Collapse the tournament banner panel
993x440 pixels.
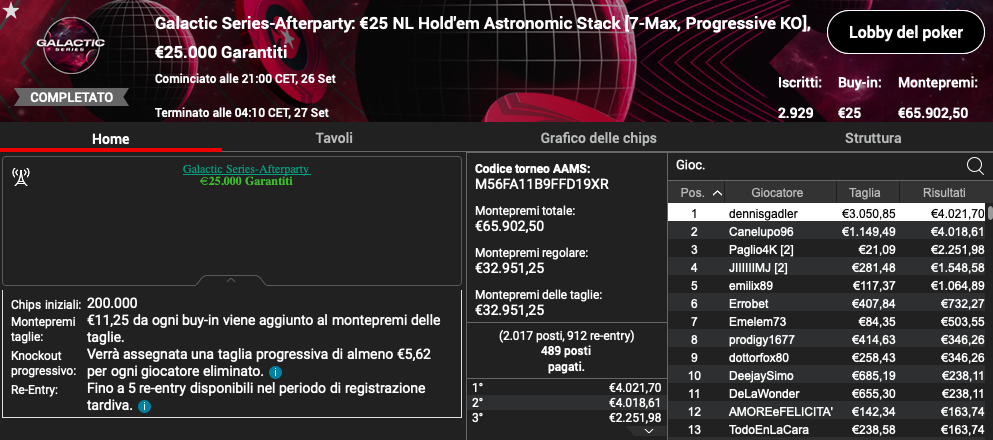pos(231,280)
